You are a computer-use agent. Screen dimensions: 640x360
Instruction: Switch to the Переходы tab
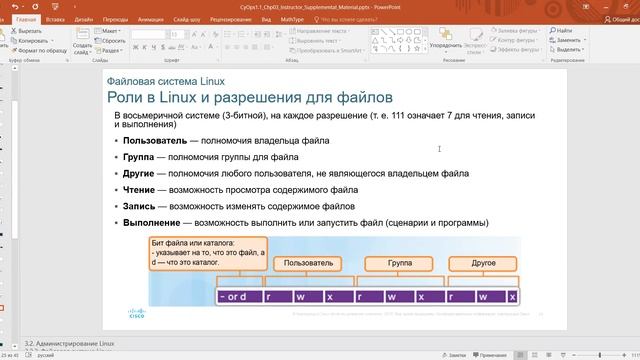pyautogui.click(x=115, y=19)
